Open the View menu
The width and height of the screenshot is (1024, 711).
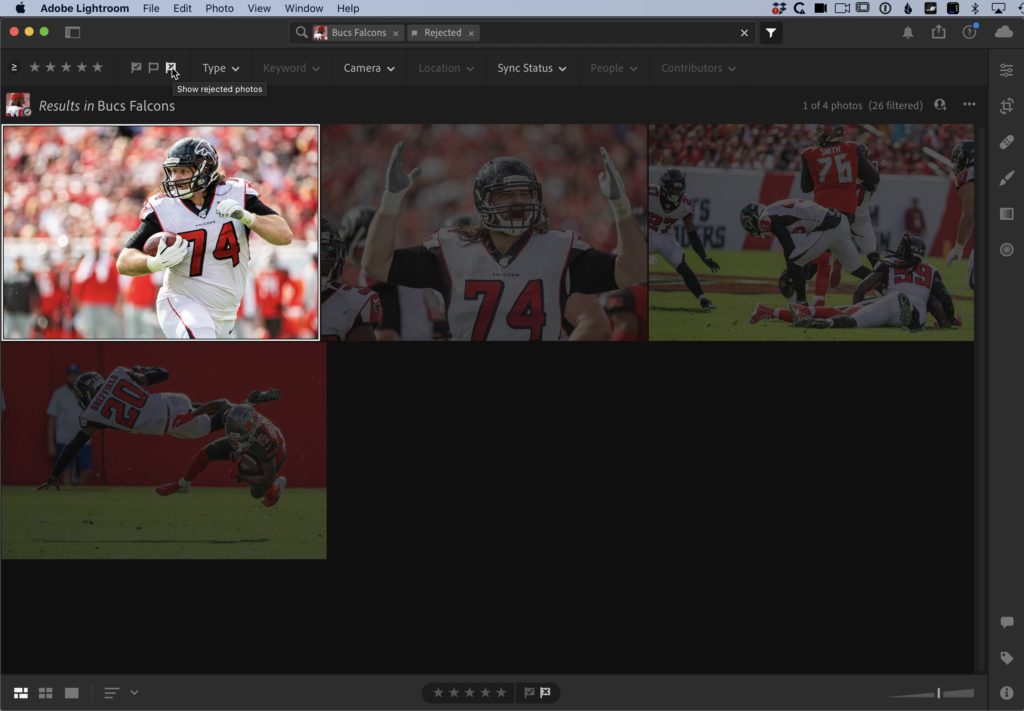pyautogui.click(x=259, y=8)
